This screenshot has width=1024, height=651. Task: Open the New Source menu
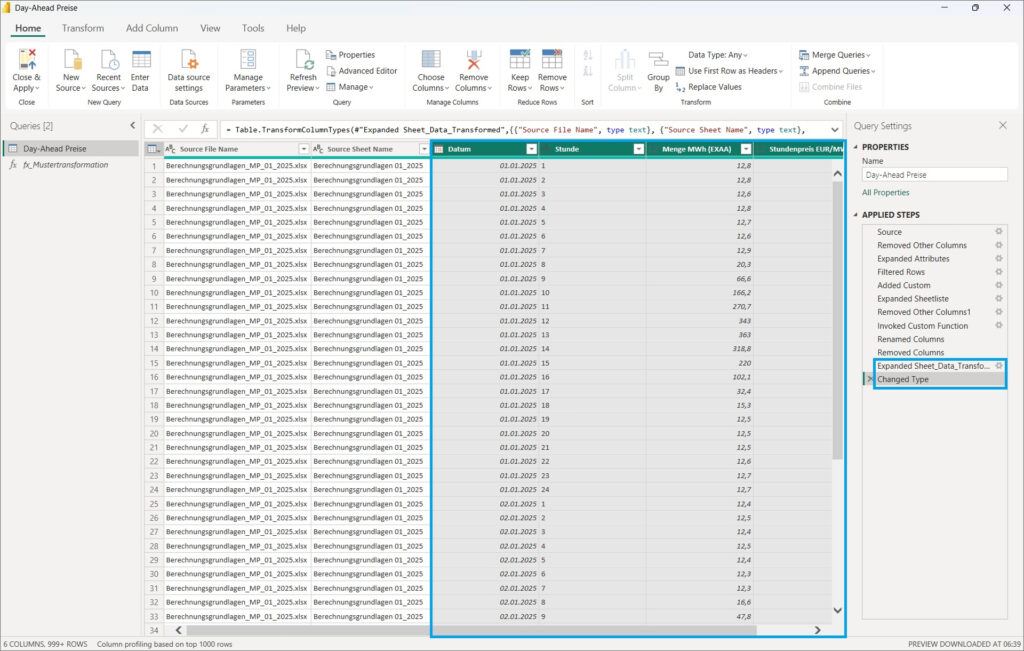click(x=71, y=71)
